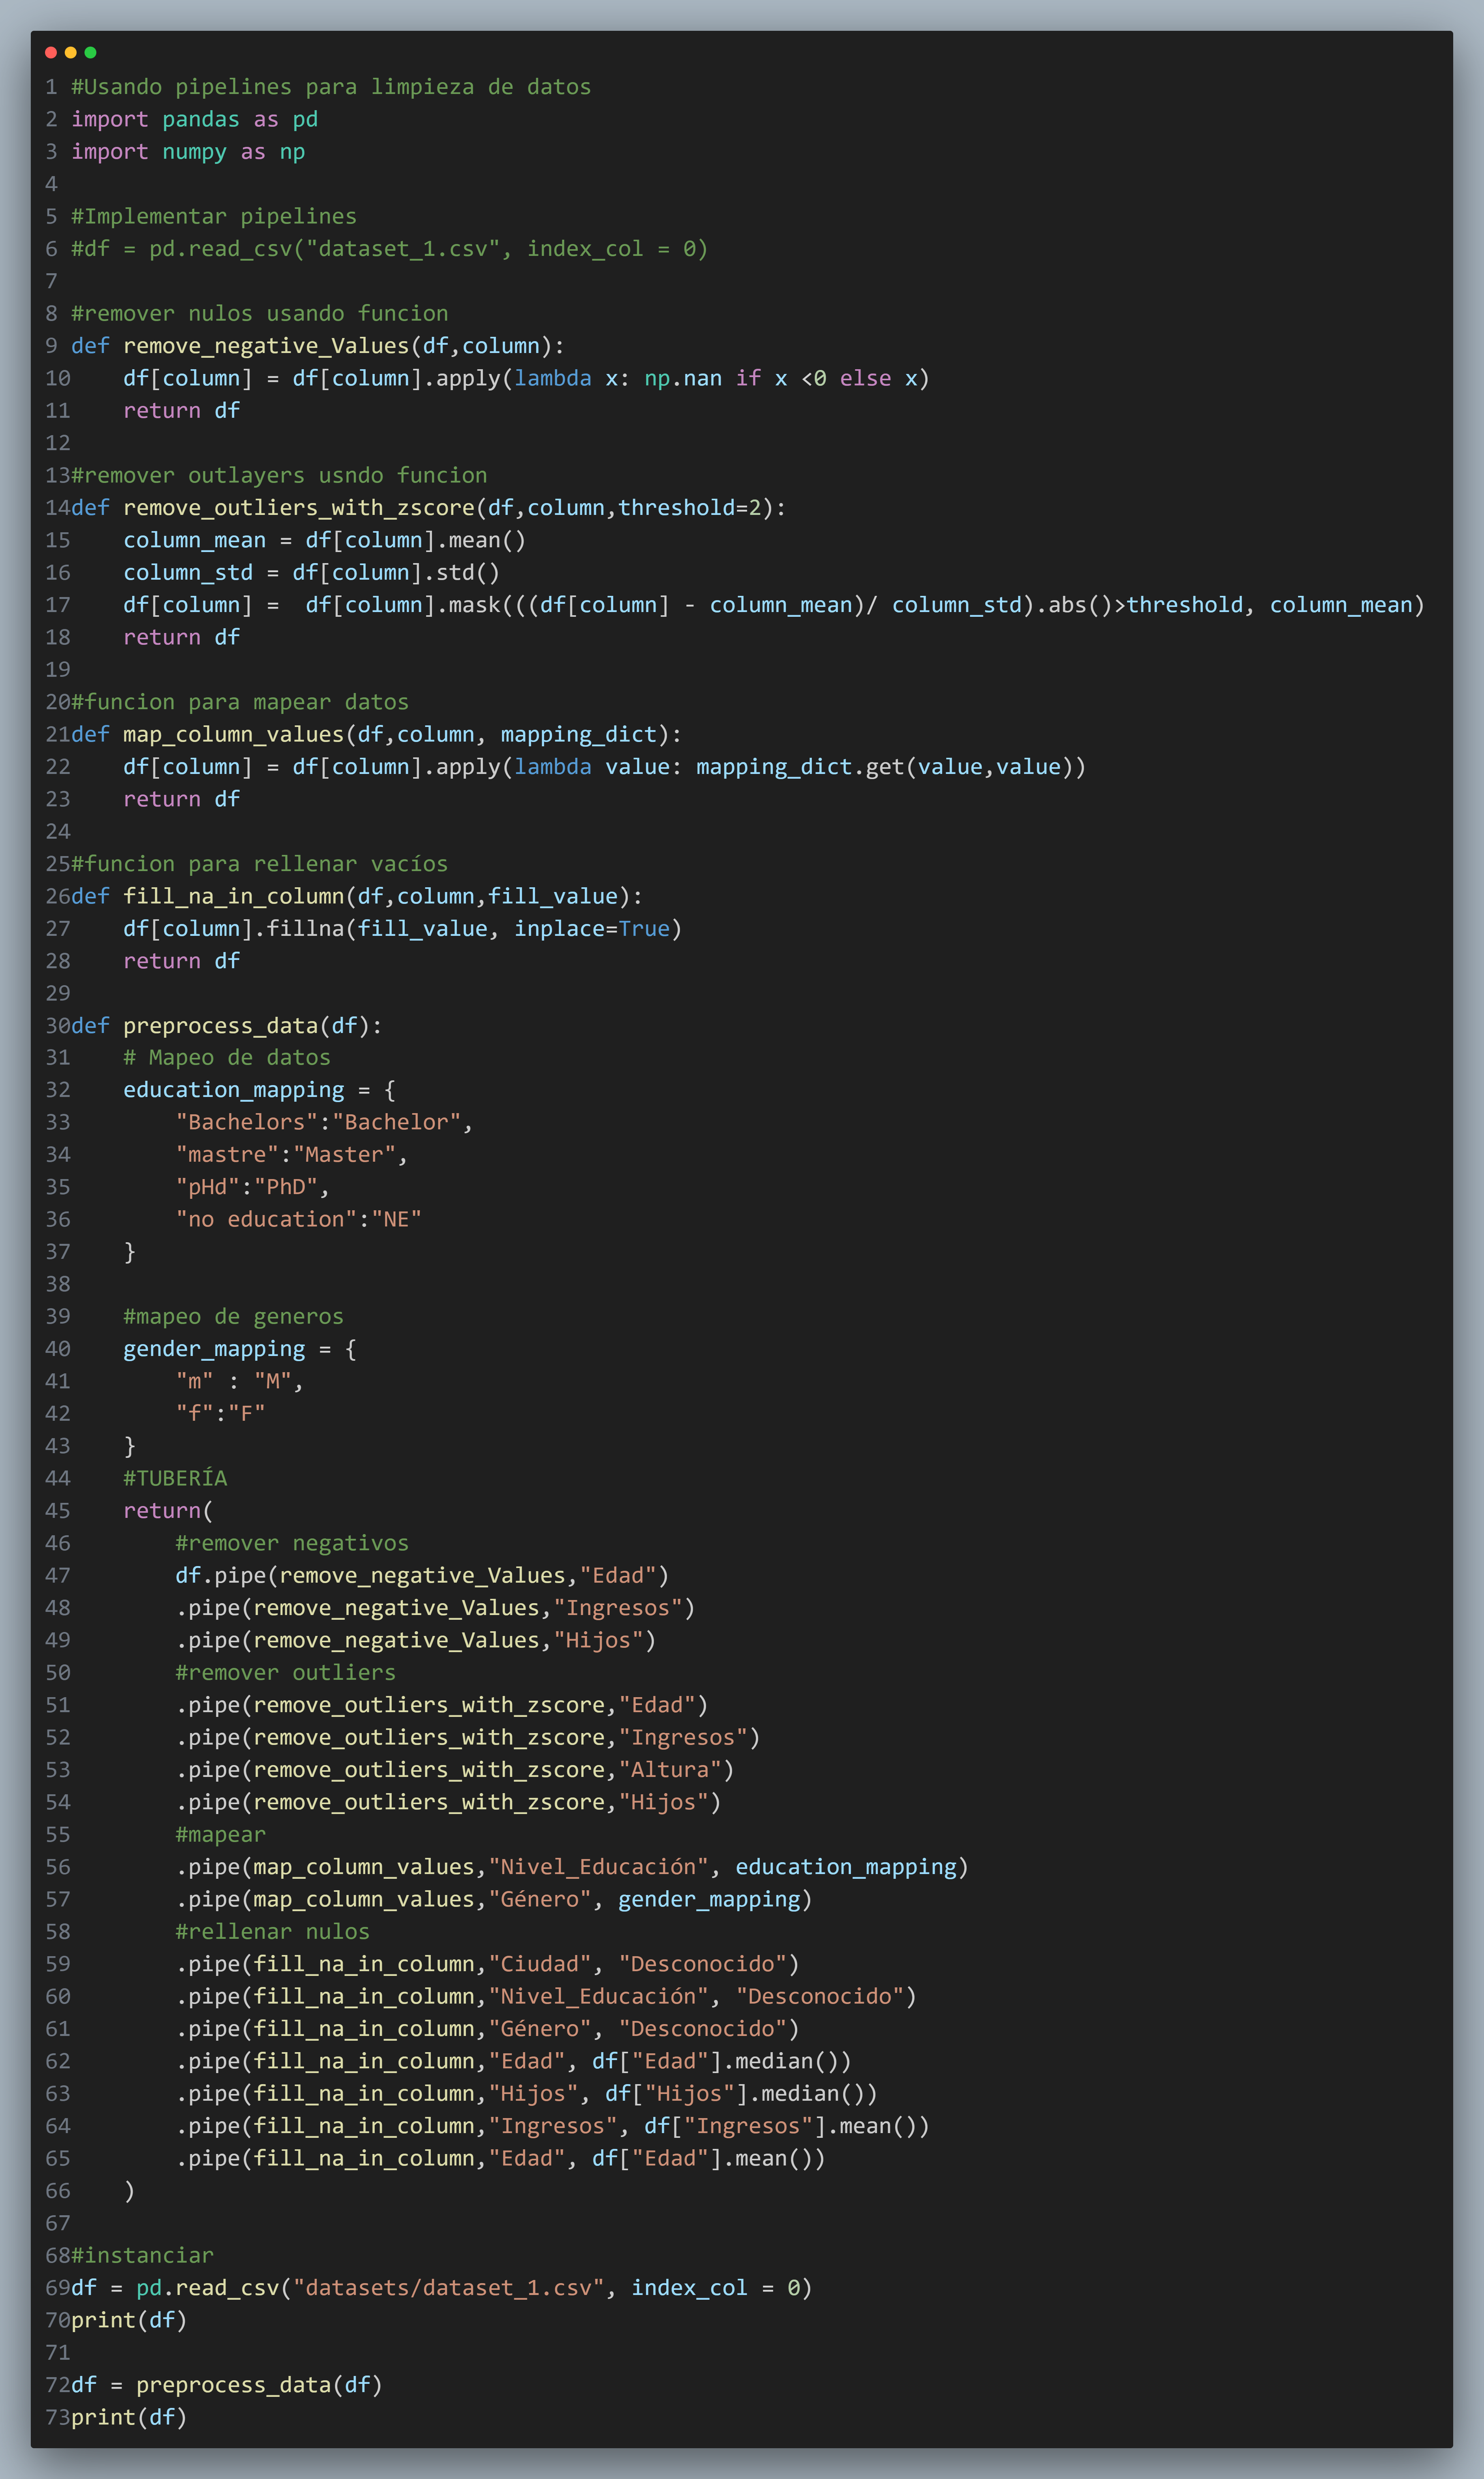Click the 'remove_outliers_with_zscore' function definition
The width and height of the screenshot is (1484, 2479).
(x=429, y=507)
